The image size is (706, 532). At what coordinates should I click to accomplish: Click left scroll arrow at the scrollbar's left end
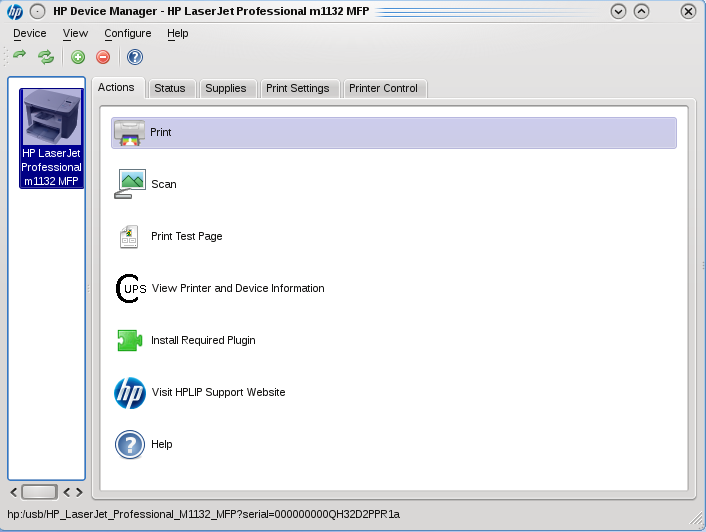click(x=14, y=492)
